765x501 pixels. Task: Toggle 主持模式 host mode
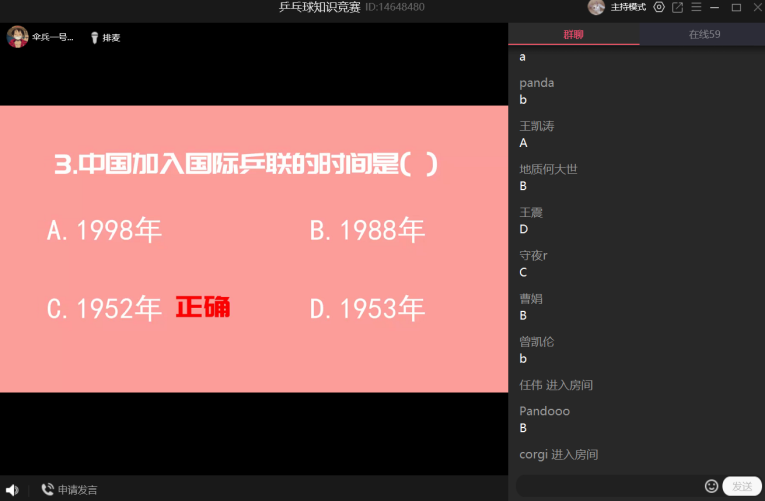pyautogui.click(x=628, y=8)
